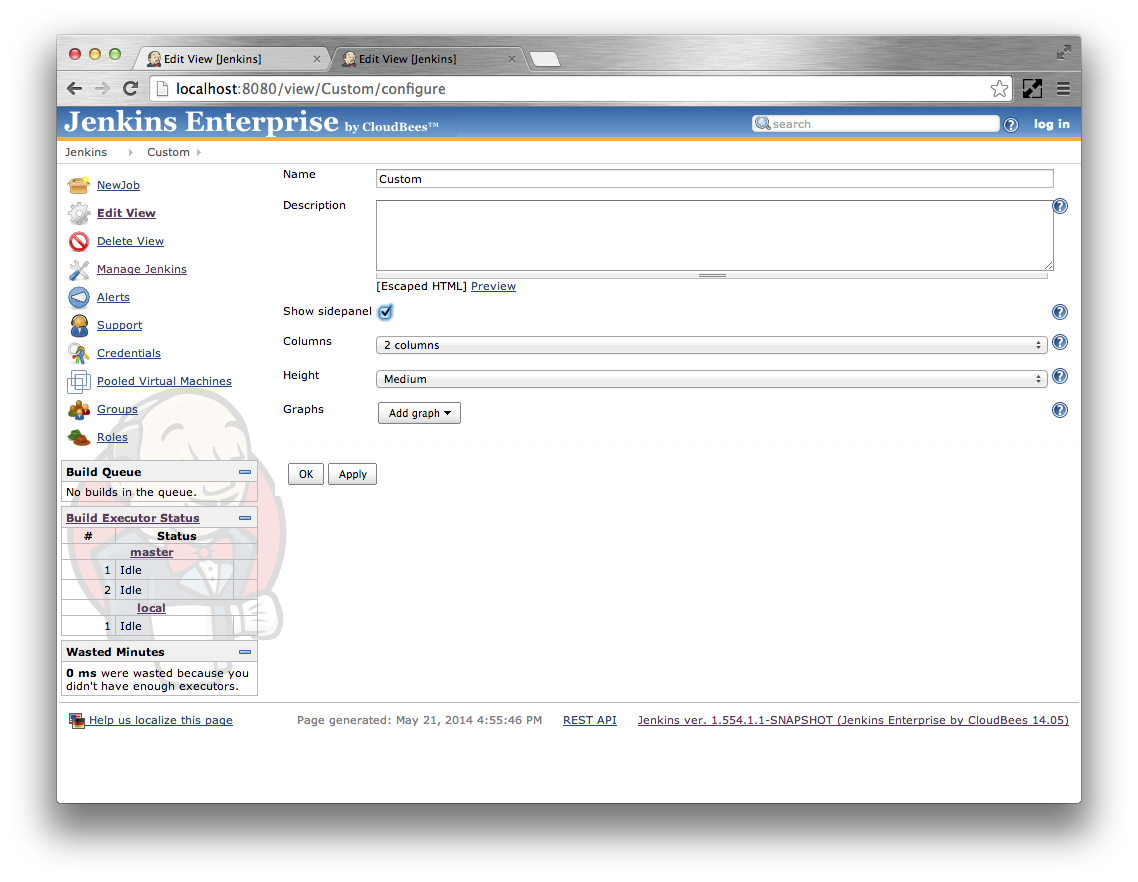Click the Manage Jenkins tools icon
Screen dimensions: 1138x882
tap(78, 269)
